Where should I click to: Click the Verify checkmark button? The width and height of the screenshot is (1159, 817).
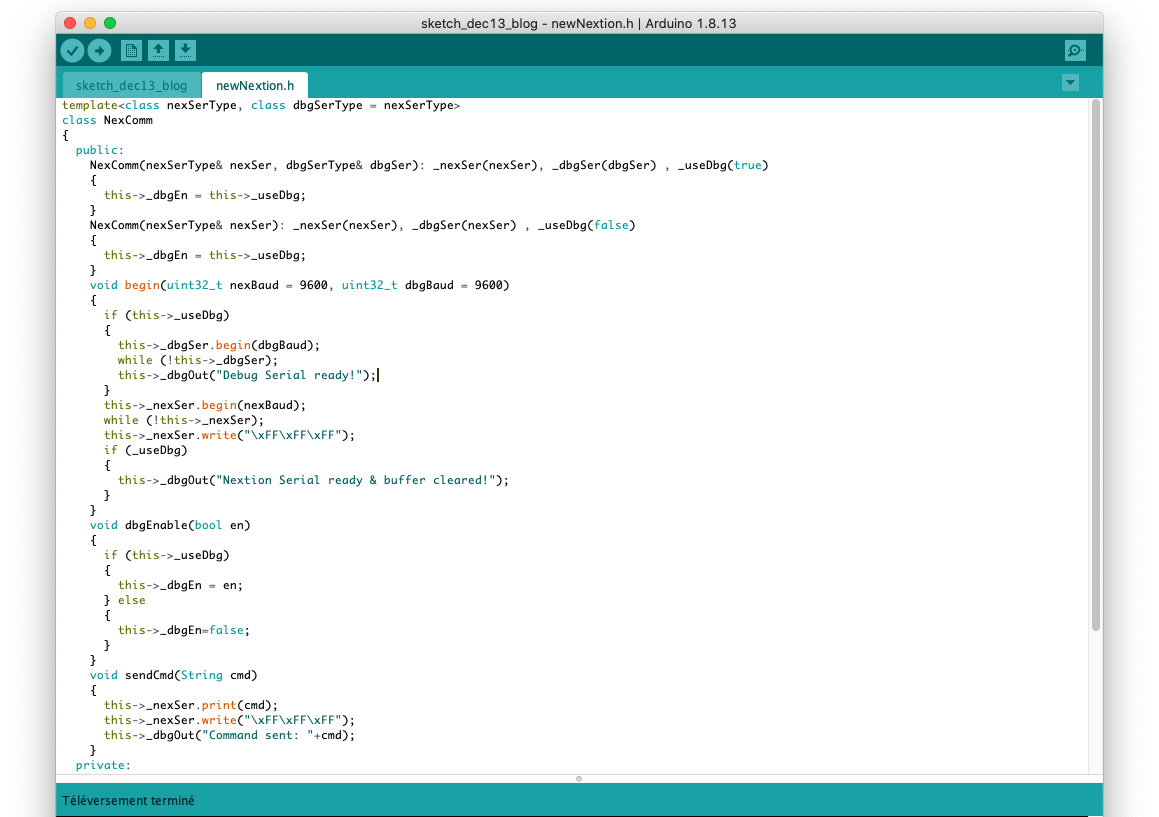pyautogui.click(x=72, y=51)
